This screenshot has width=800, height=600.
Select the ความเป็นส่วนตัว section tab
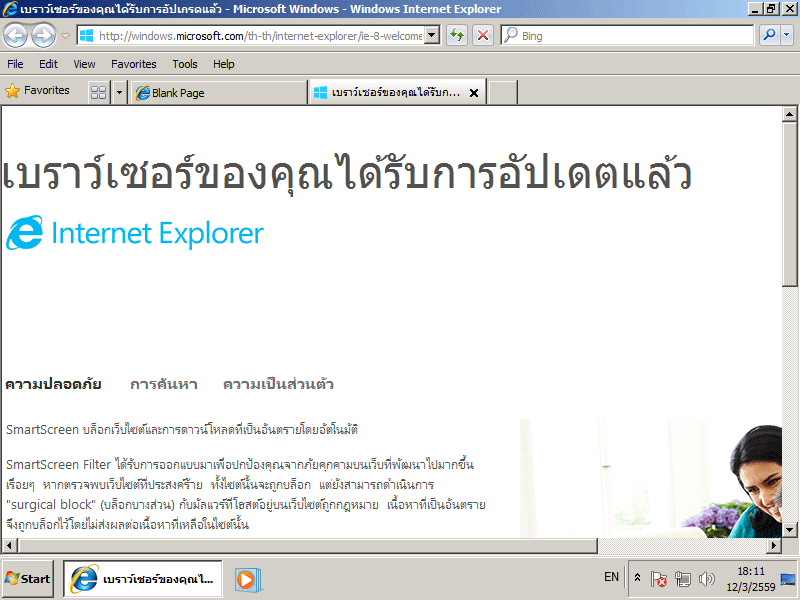pos(279,384)
